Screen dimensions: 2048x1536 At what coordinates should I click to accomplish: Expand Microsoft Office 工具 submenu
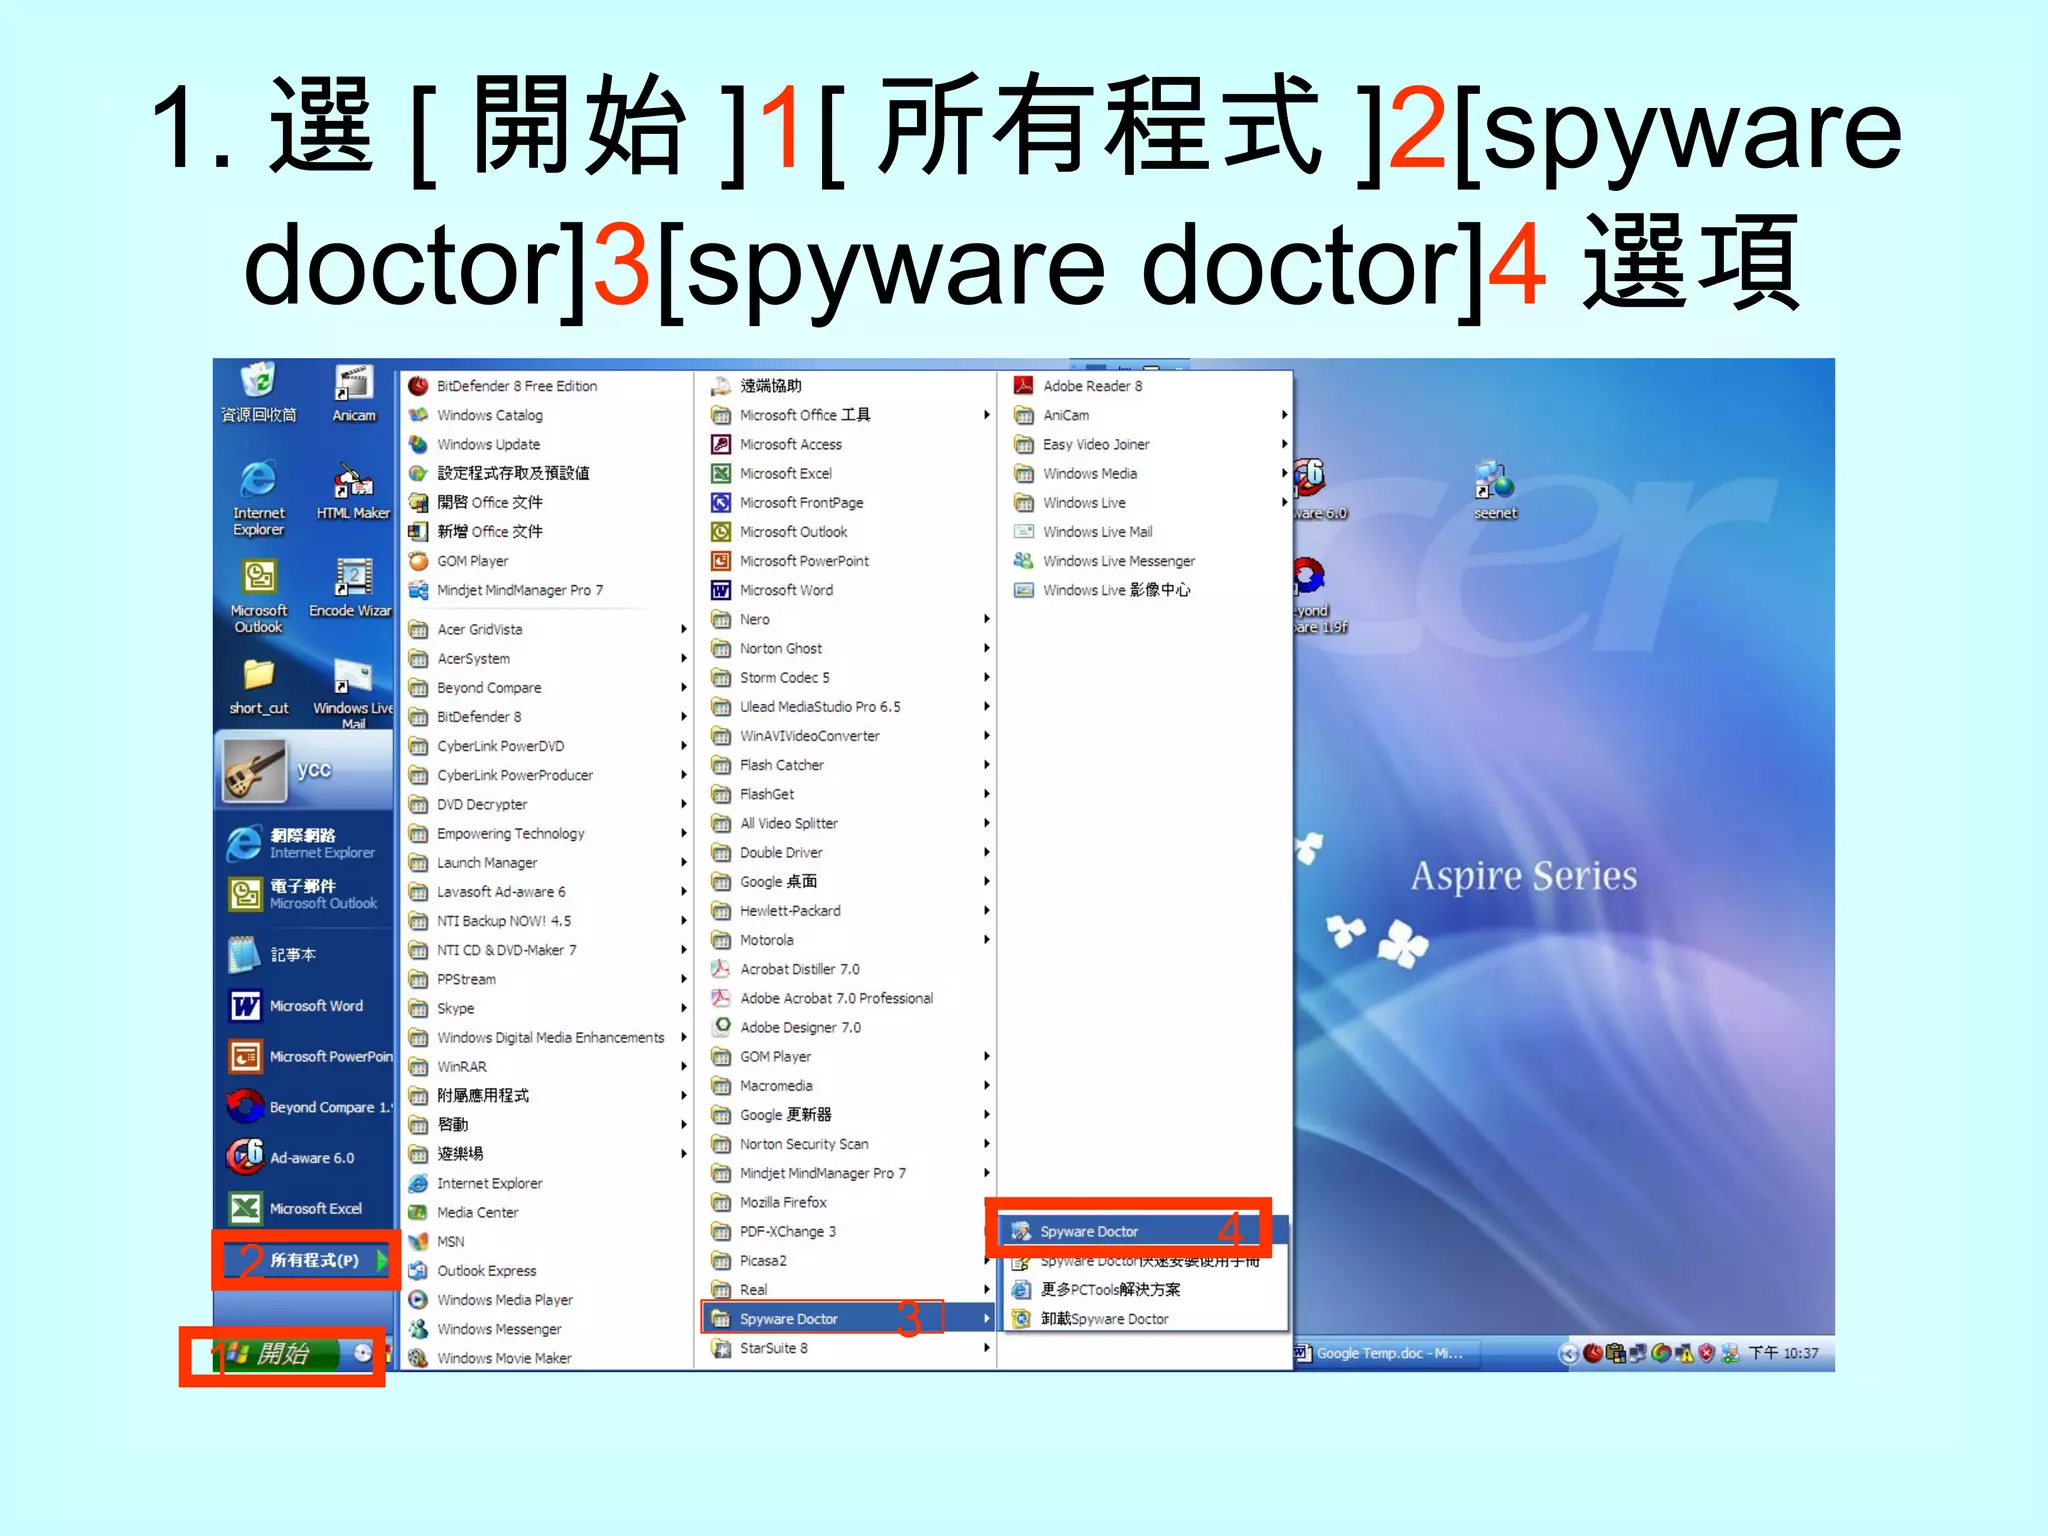tap(850, 415)
